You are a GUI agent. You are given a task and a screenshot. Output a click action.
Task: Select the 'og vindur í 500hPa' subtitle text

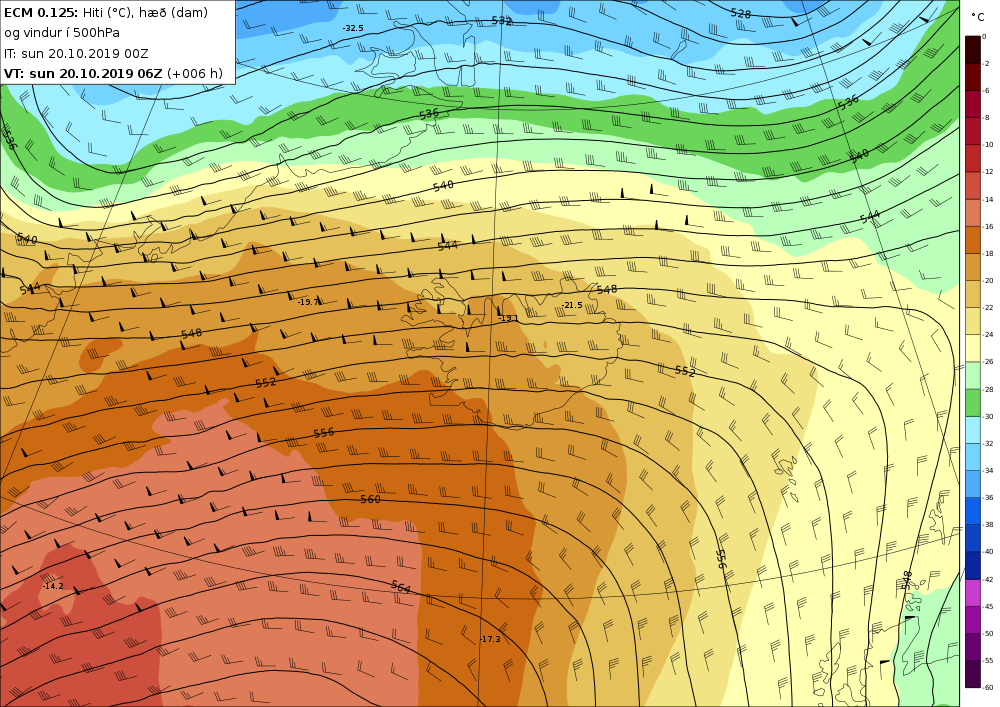(62, 33)
